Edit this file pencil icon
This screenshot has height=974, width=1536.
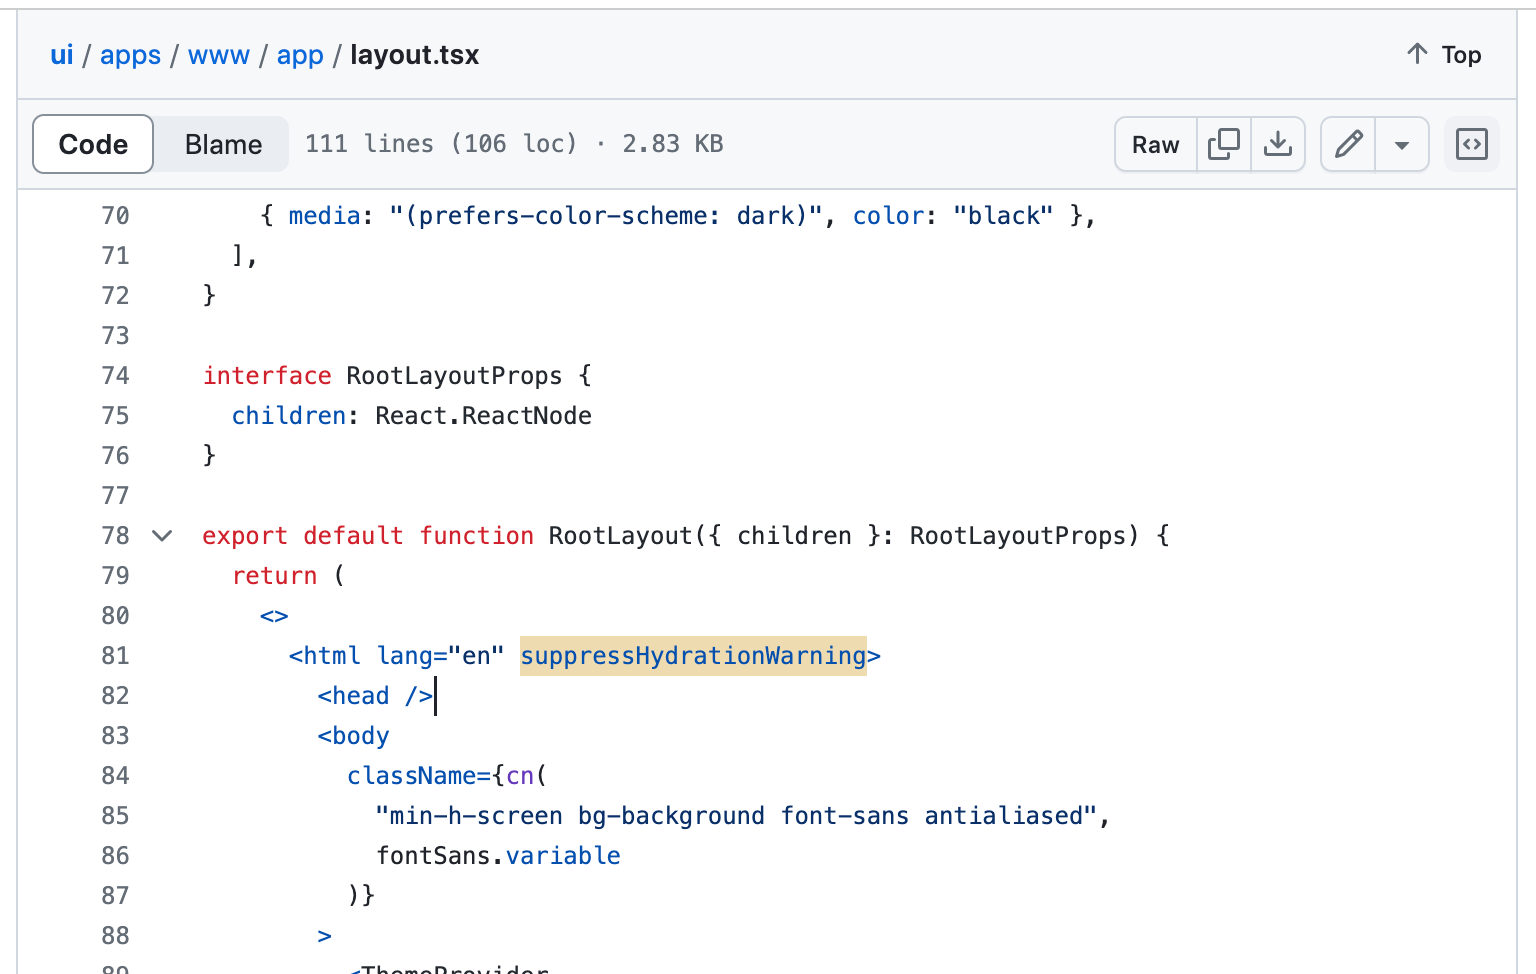pos(1348,144)
